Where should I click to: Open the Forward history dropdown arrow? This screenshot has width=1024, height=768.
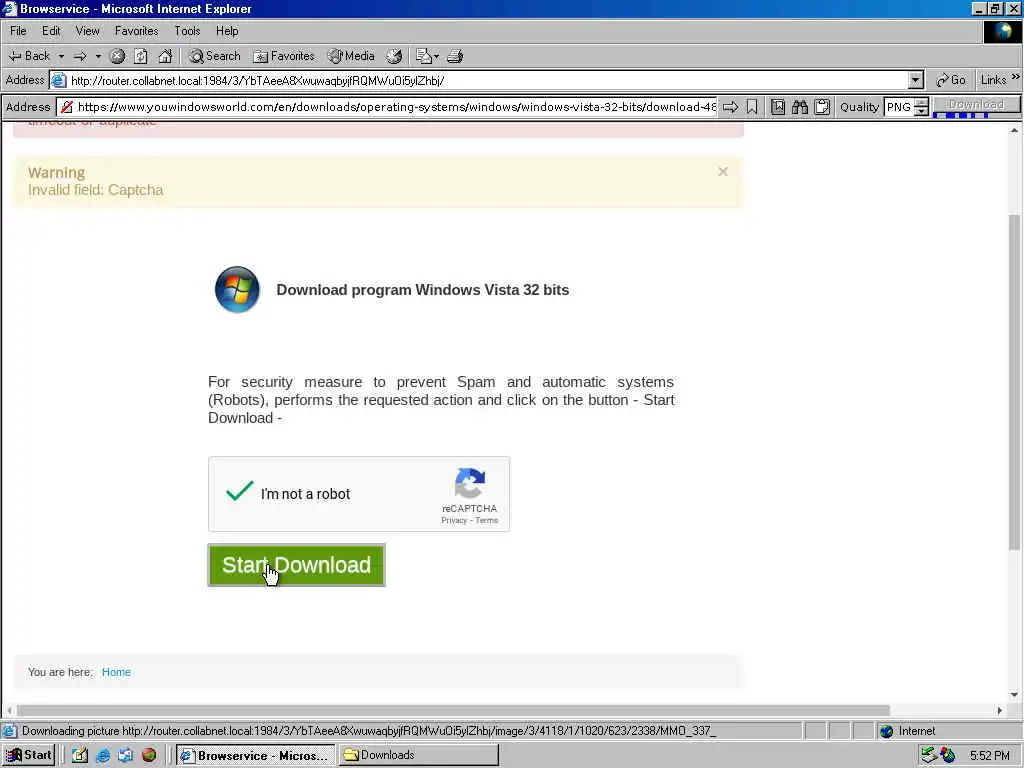(98, 56)
